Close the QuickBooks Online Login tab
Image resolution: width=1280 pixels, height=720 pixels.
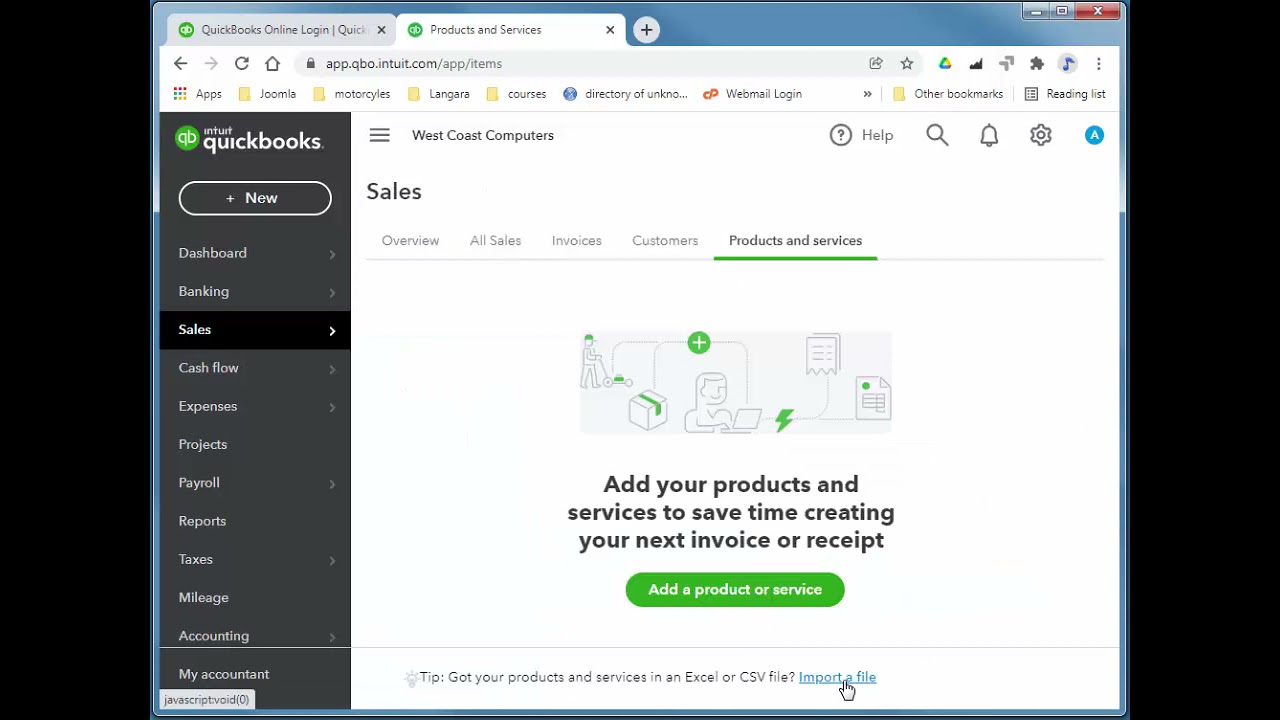click(381, 30)
